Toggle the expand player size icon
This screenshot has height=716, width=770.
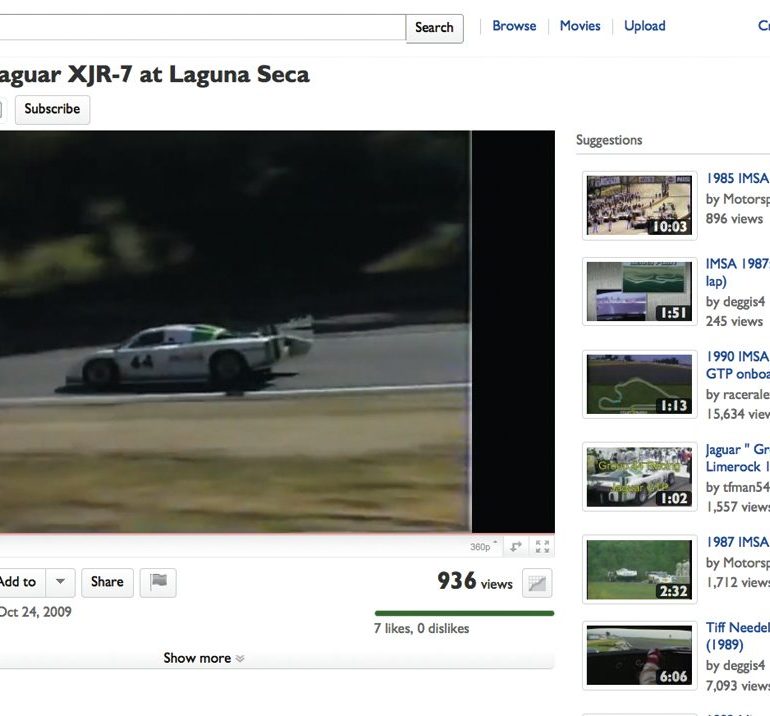(516, 547)
